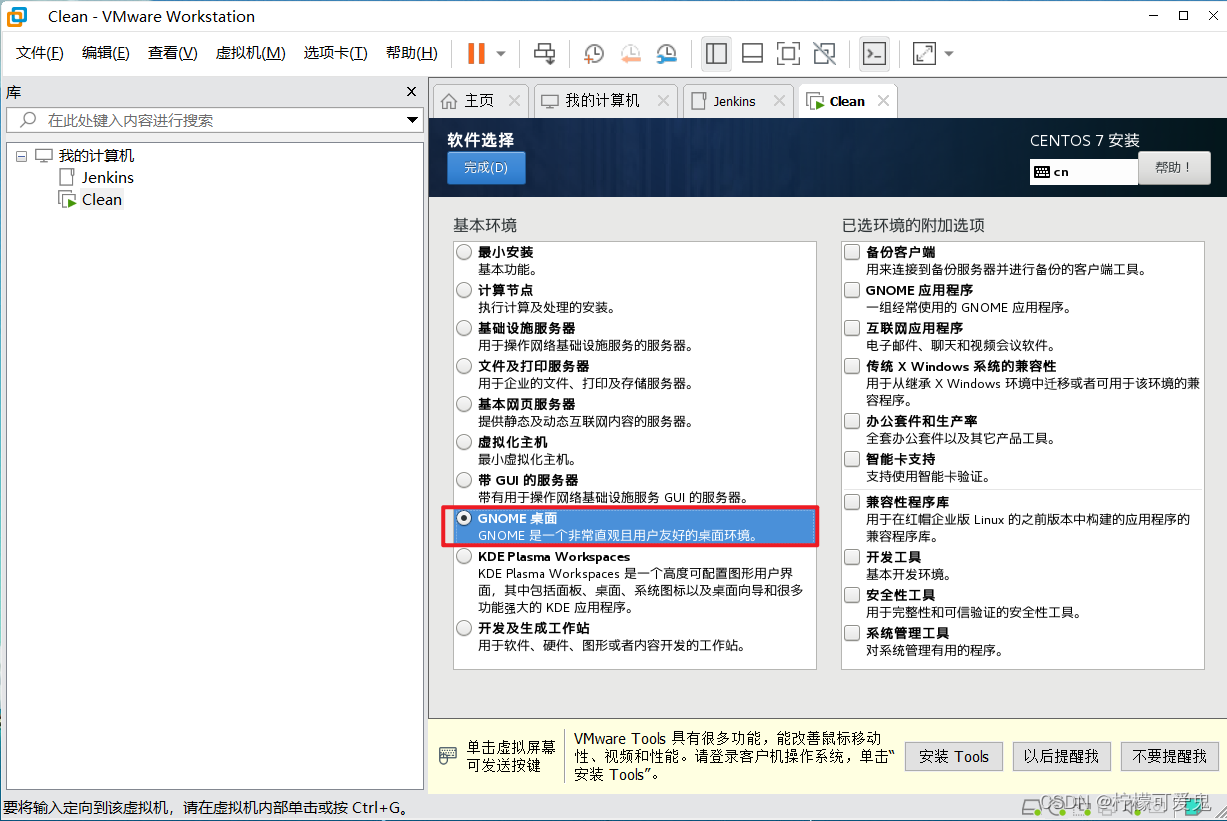The width and height of the screenshot is (1227, 821).
Task: Check the 安全性工具 checkbox
Action: [x=852, y=595]
